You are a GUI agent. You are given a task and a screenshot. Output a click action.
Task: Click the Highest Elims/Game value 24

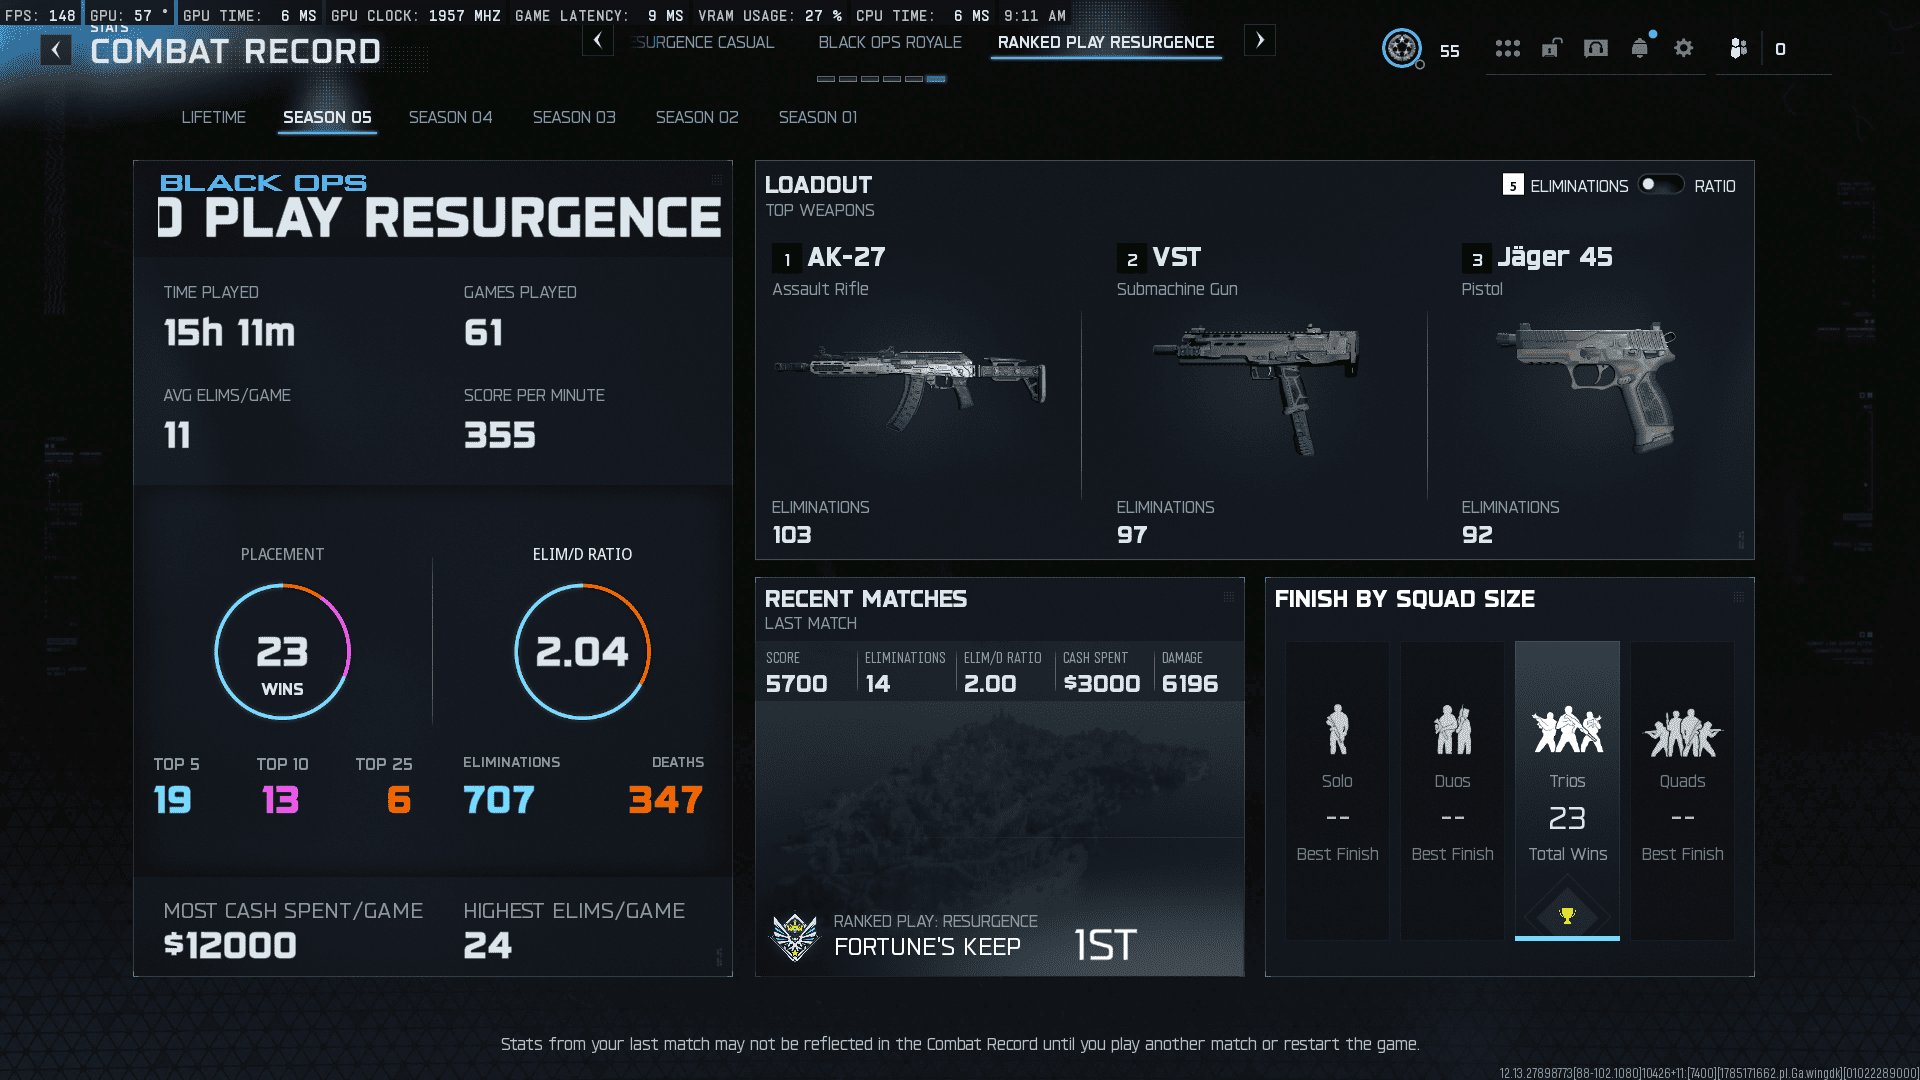coord(488,945)
